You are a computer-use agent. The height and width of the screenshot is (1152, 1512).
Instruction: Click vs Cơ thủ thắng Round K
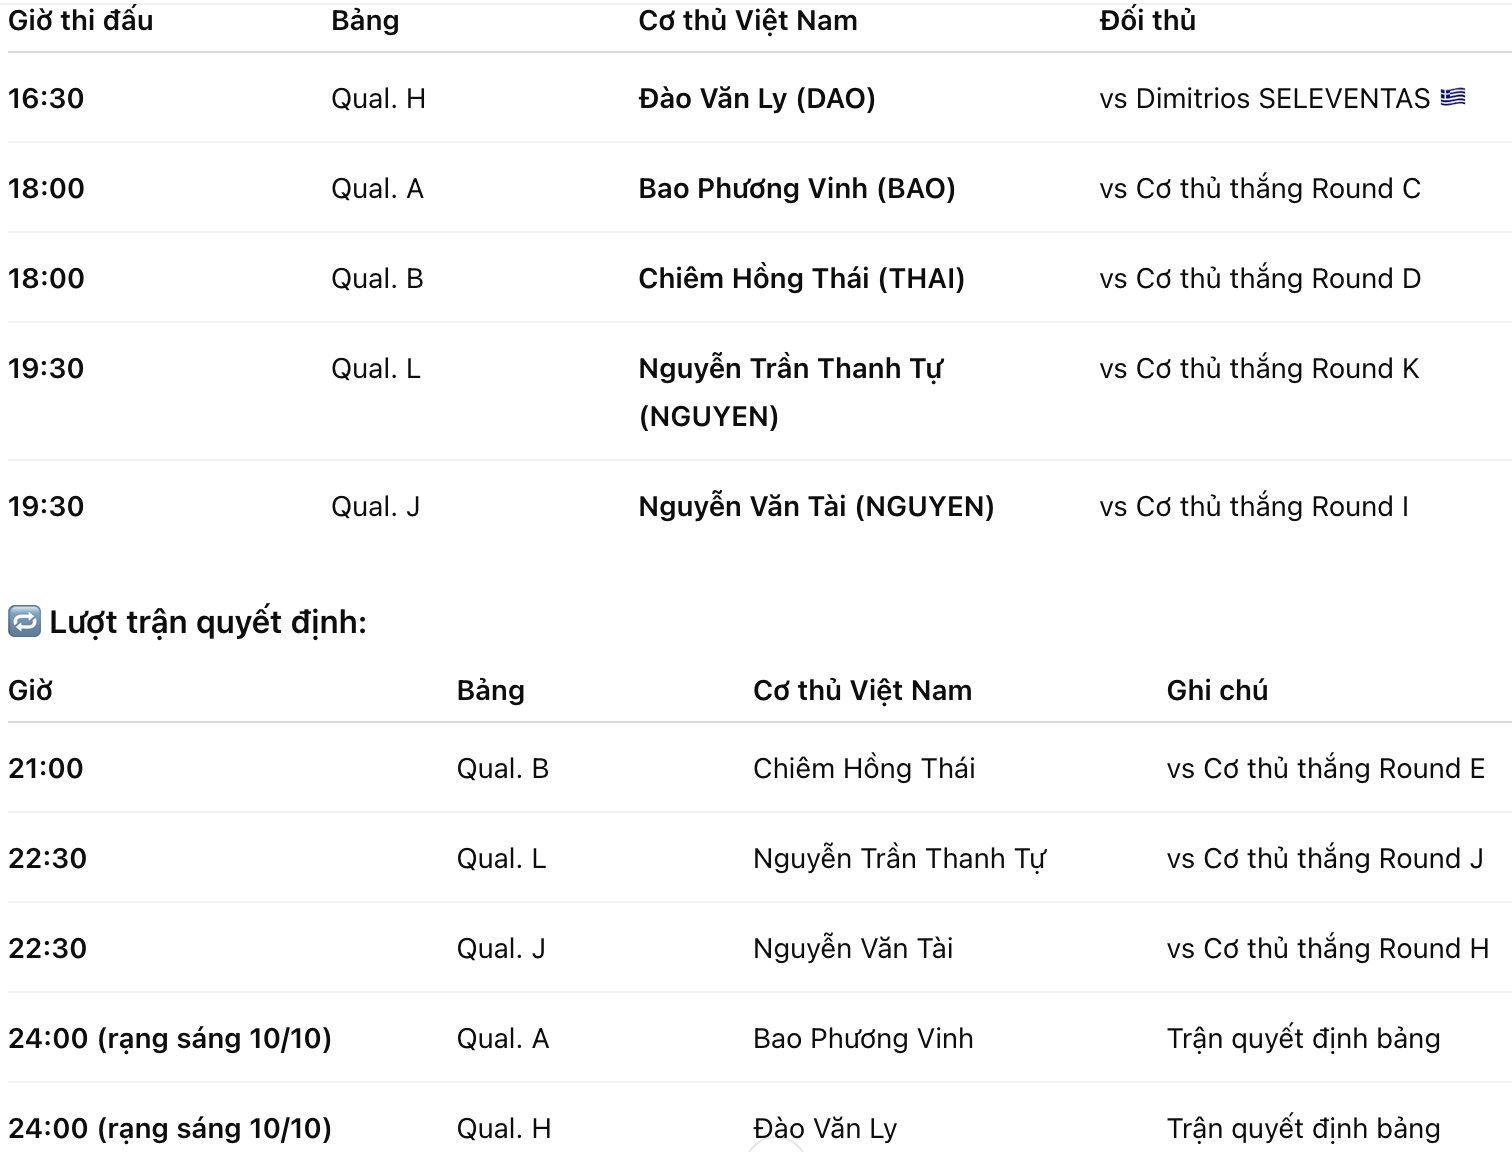(x=1259, y=368)
